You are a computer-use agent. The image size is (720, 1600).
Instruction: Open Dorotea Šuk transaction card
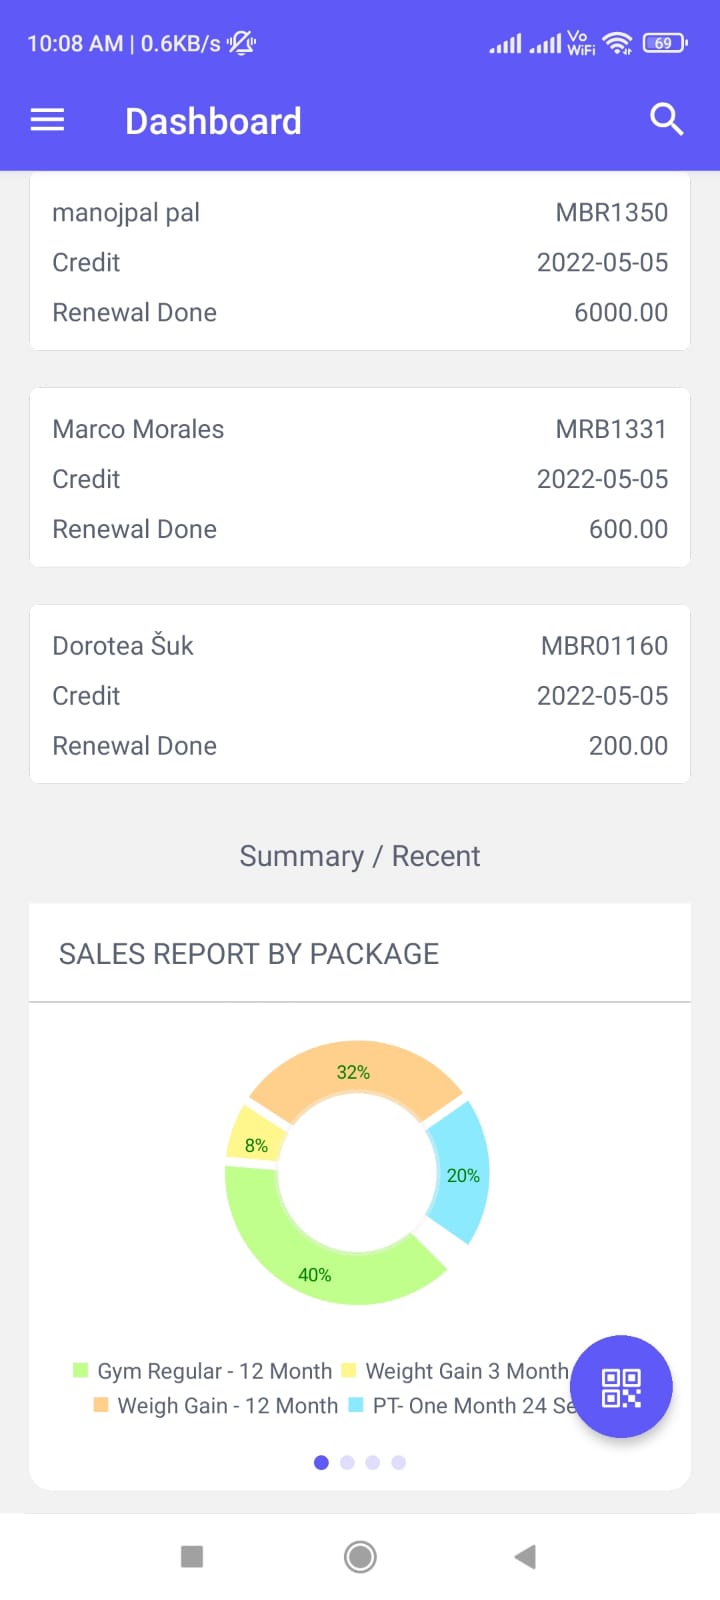360,694
